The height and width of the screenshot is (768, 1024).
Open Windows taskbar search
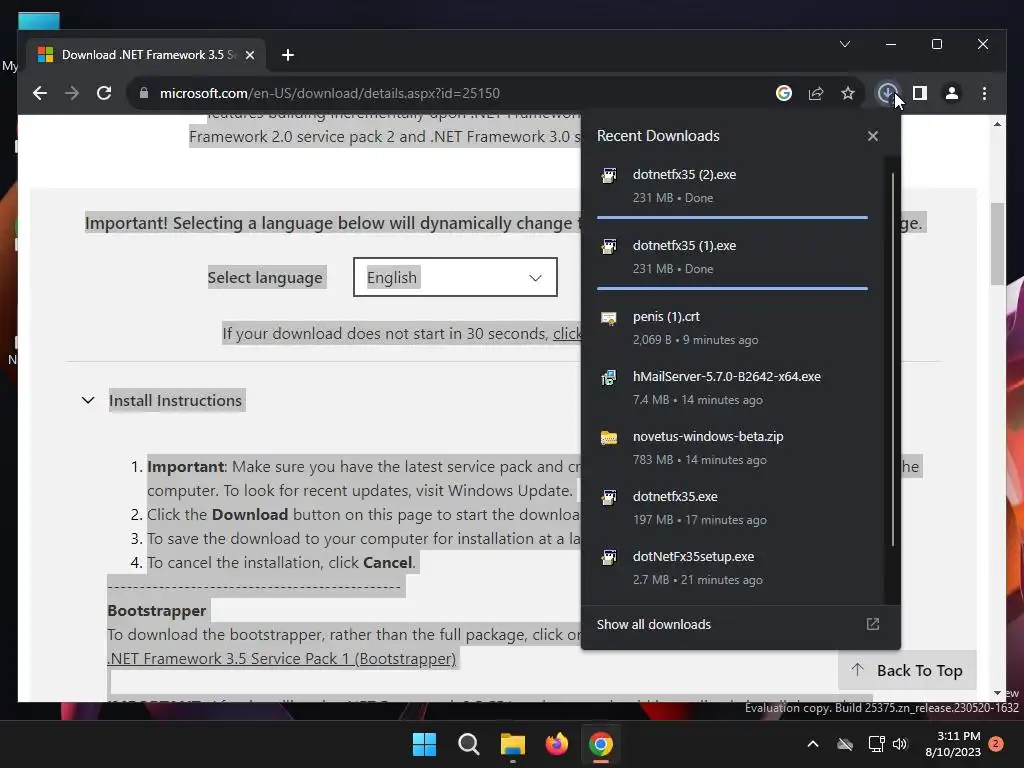tap(468, 744)
